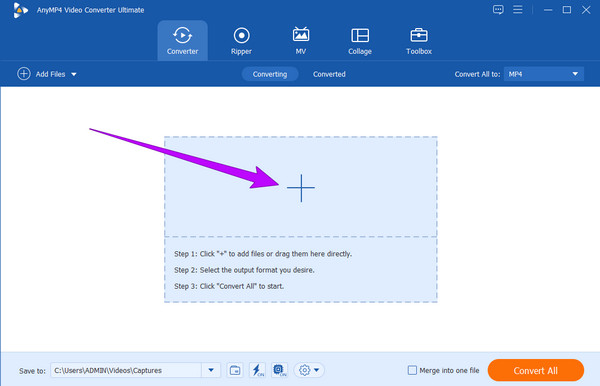Image resolution: width=600 pixels, height=386 pixels.
Task: Switch to the Converted tab
Action: [329, 74]
